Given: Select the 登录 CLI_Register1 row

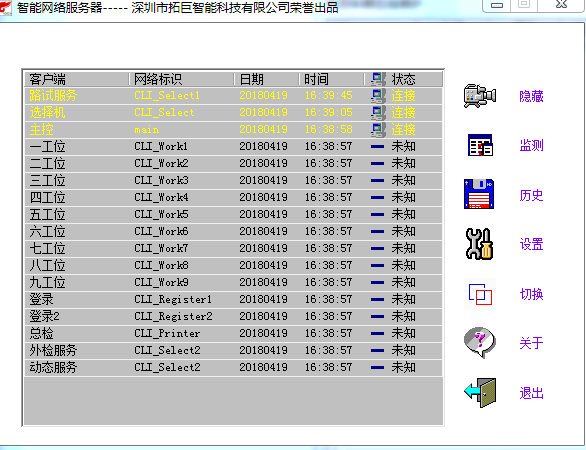Looking at the screenshot, I should tap(233, 299).
